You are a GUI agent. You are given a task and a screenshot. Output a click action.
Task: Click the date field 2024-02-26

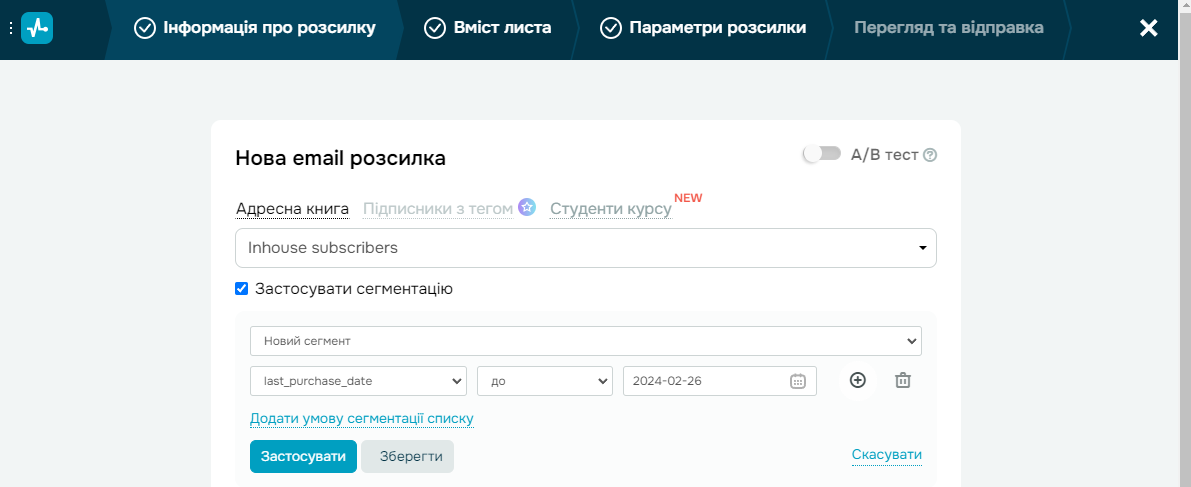(720, 381)
